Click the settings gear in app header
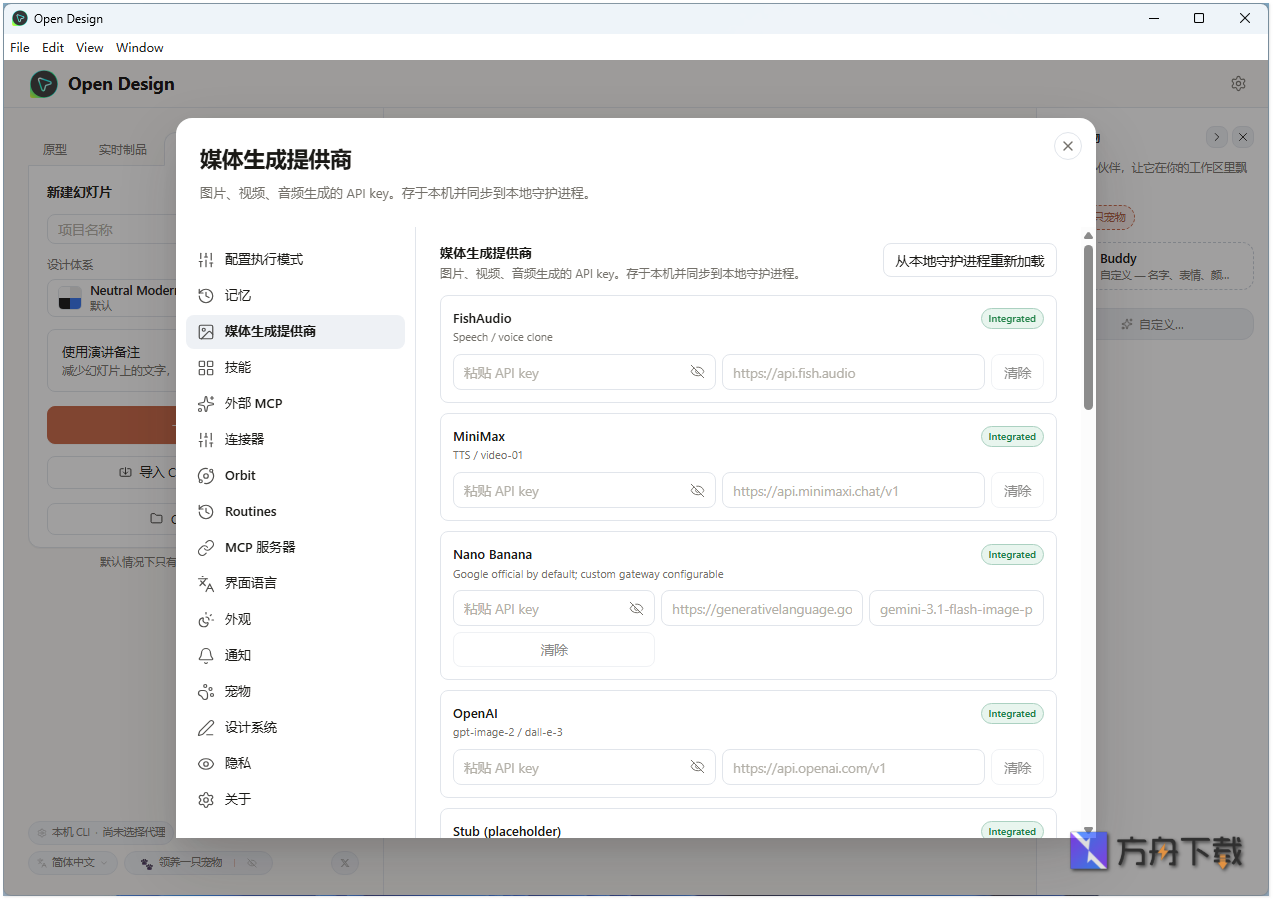This screenshot has height=900, width=1273. pyautogui.click(x=1238, y=84)
